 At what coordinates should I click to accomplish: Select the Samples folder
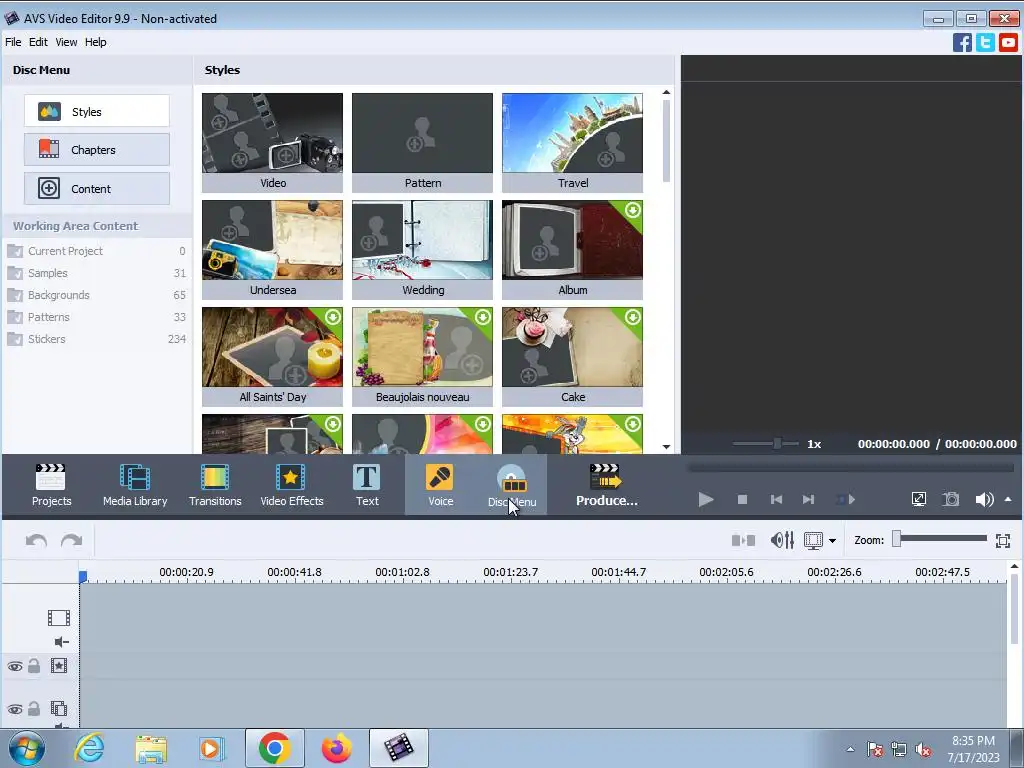[x=97, y=273]
